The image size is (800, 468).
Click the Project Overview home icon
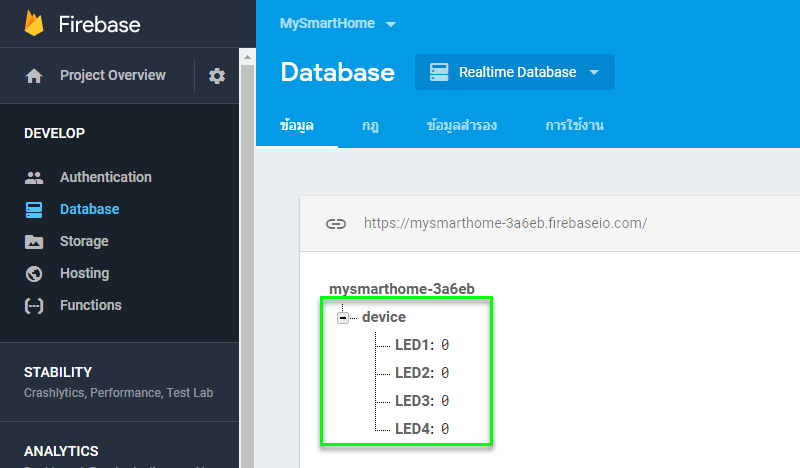click(34, 76)
